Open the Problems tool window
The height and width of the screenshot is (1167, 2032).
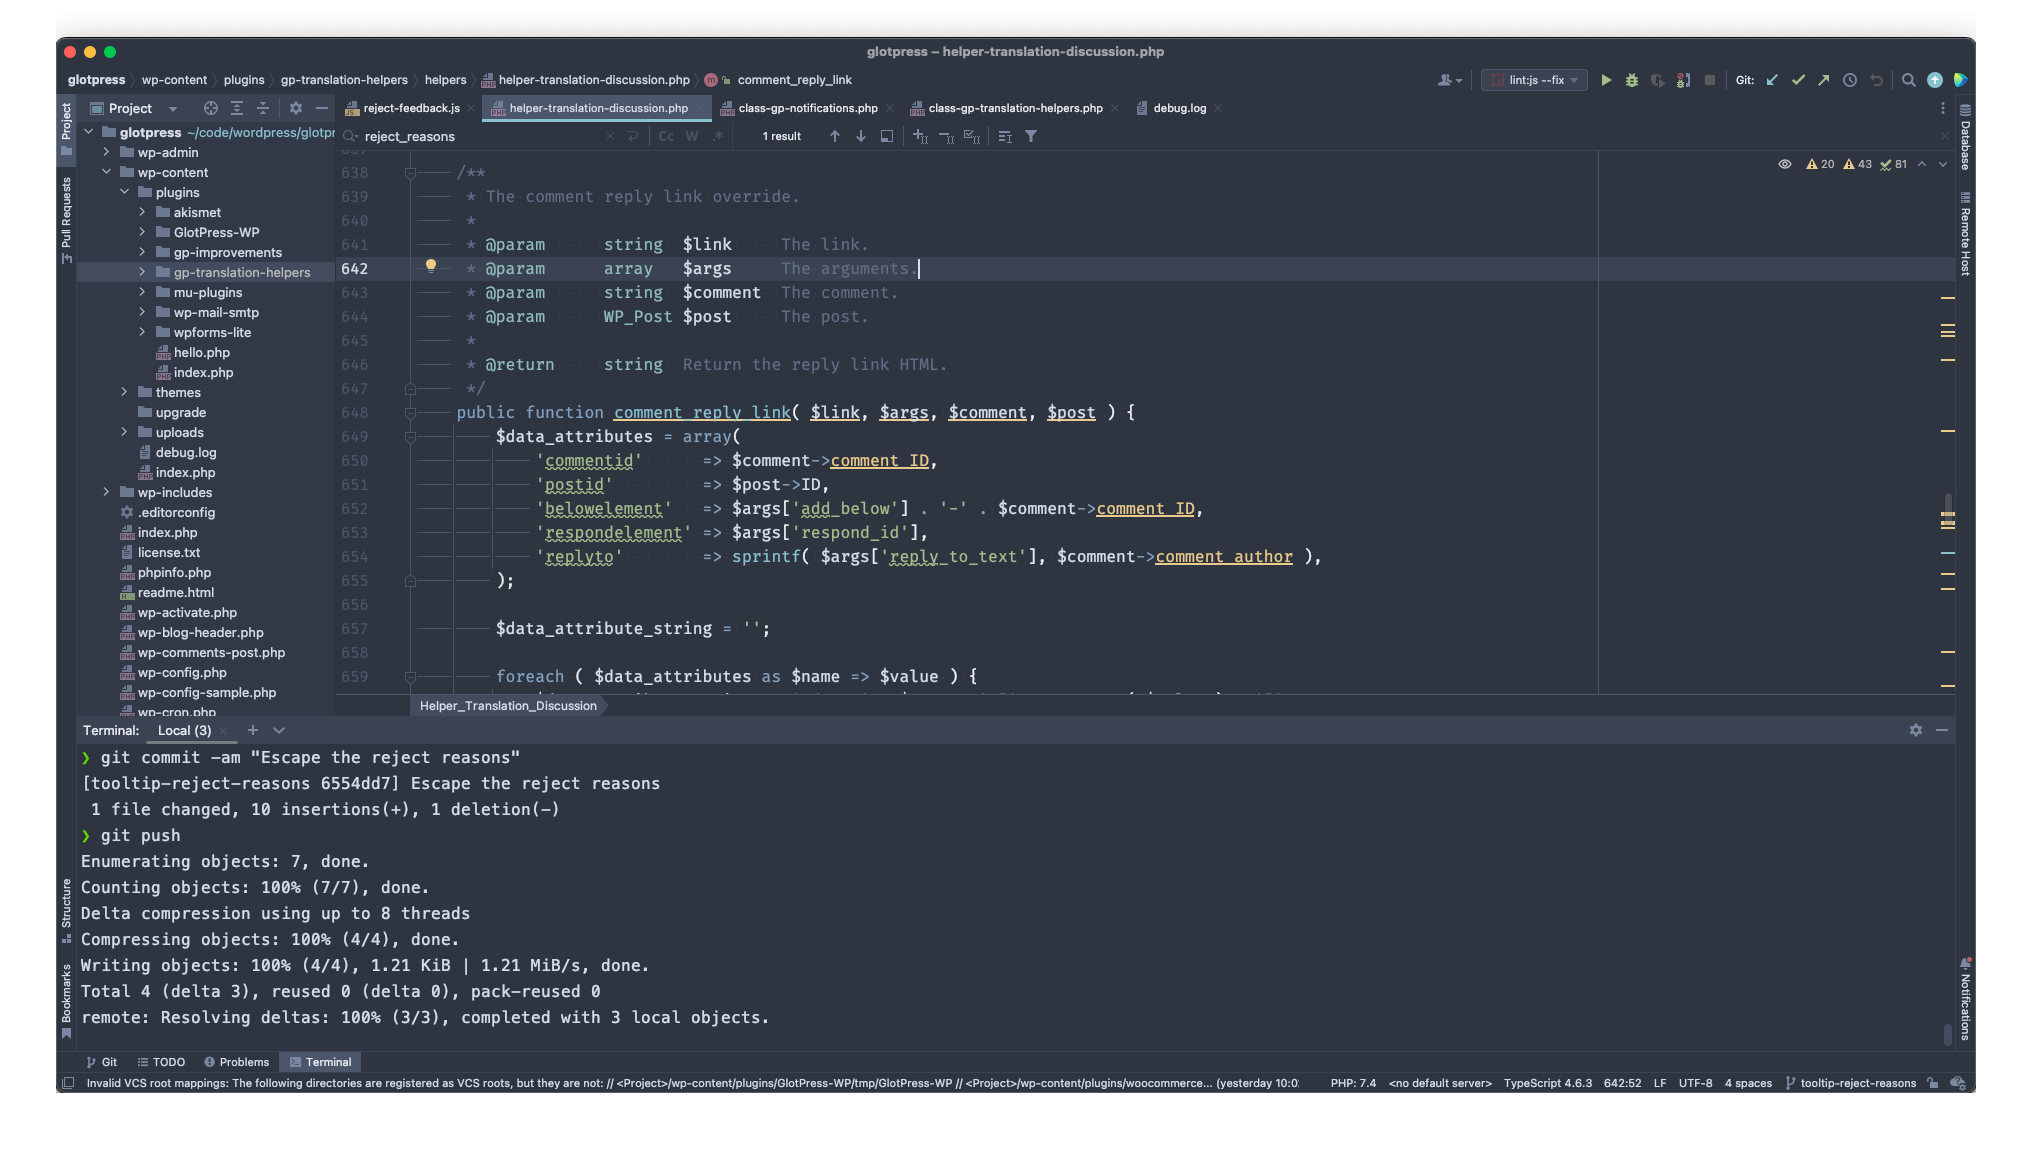(x=236, y=1062)
